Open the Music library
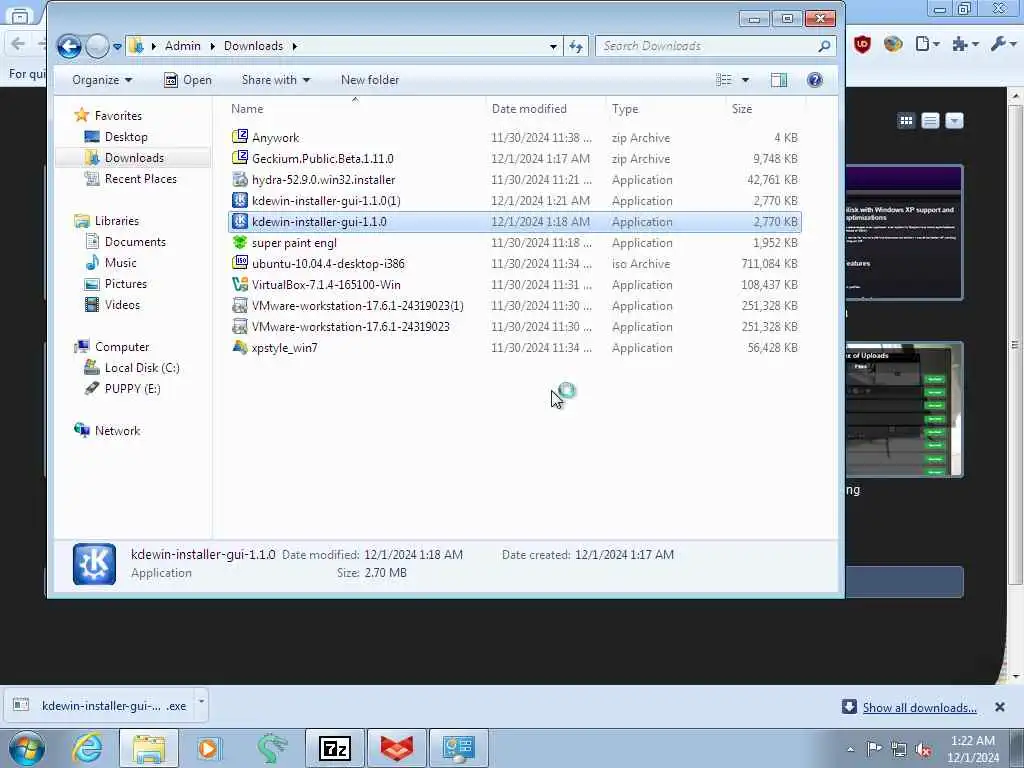1024x768 pixels. (x=120, y=263)
